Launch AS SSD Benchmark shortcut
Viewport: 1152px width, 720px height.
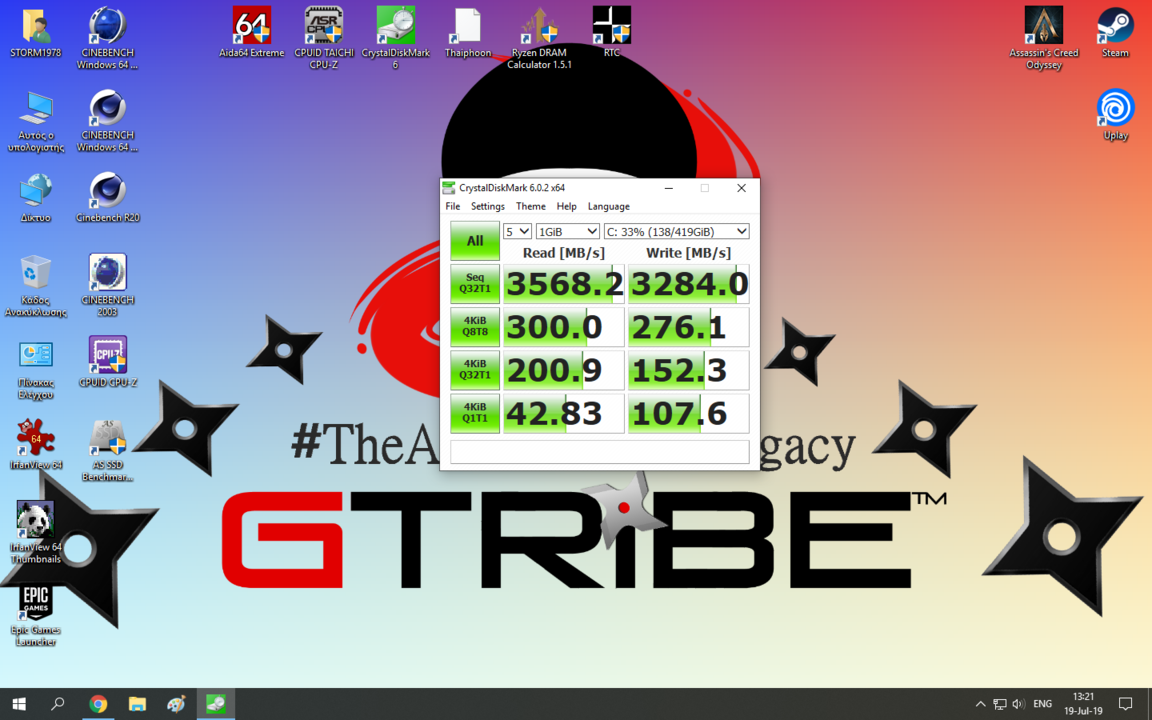107,450
